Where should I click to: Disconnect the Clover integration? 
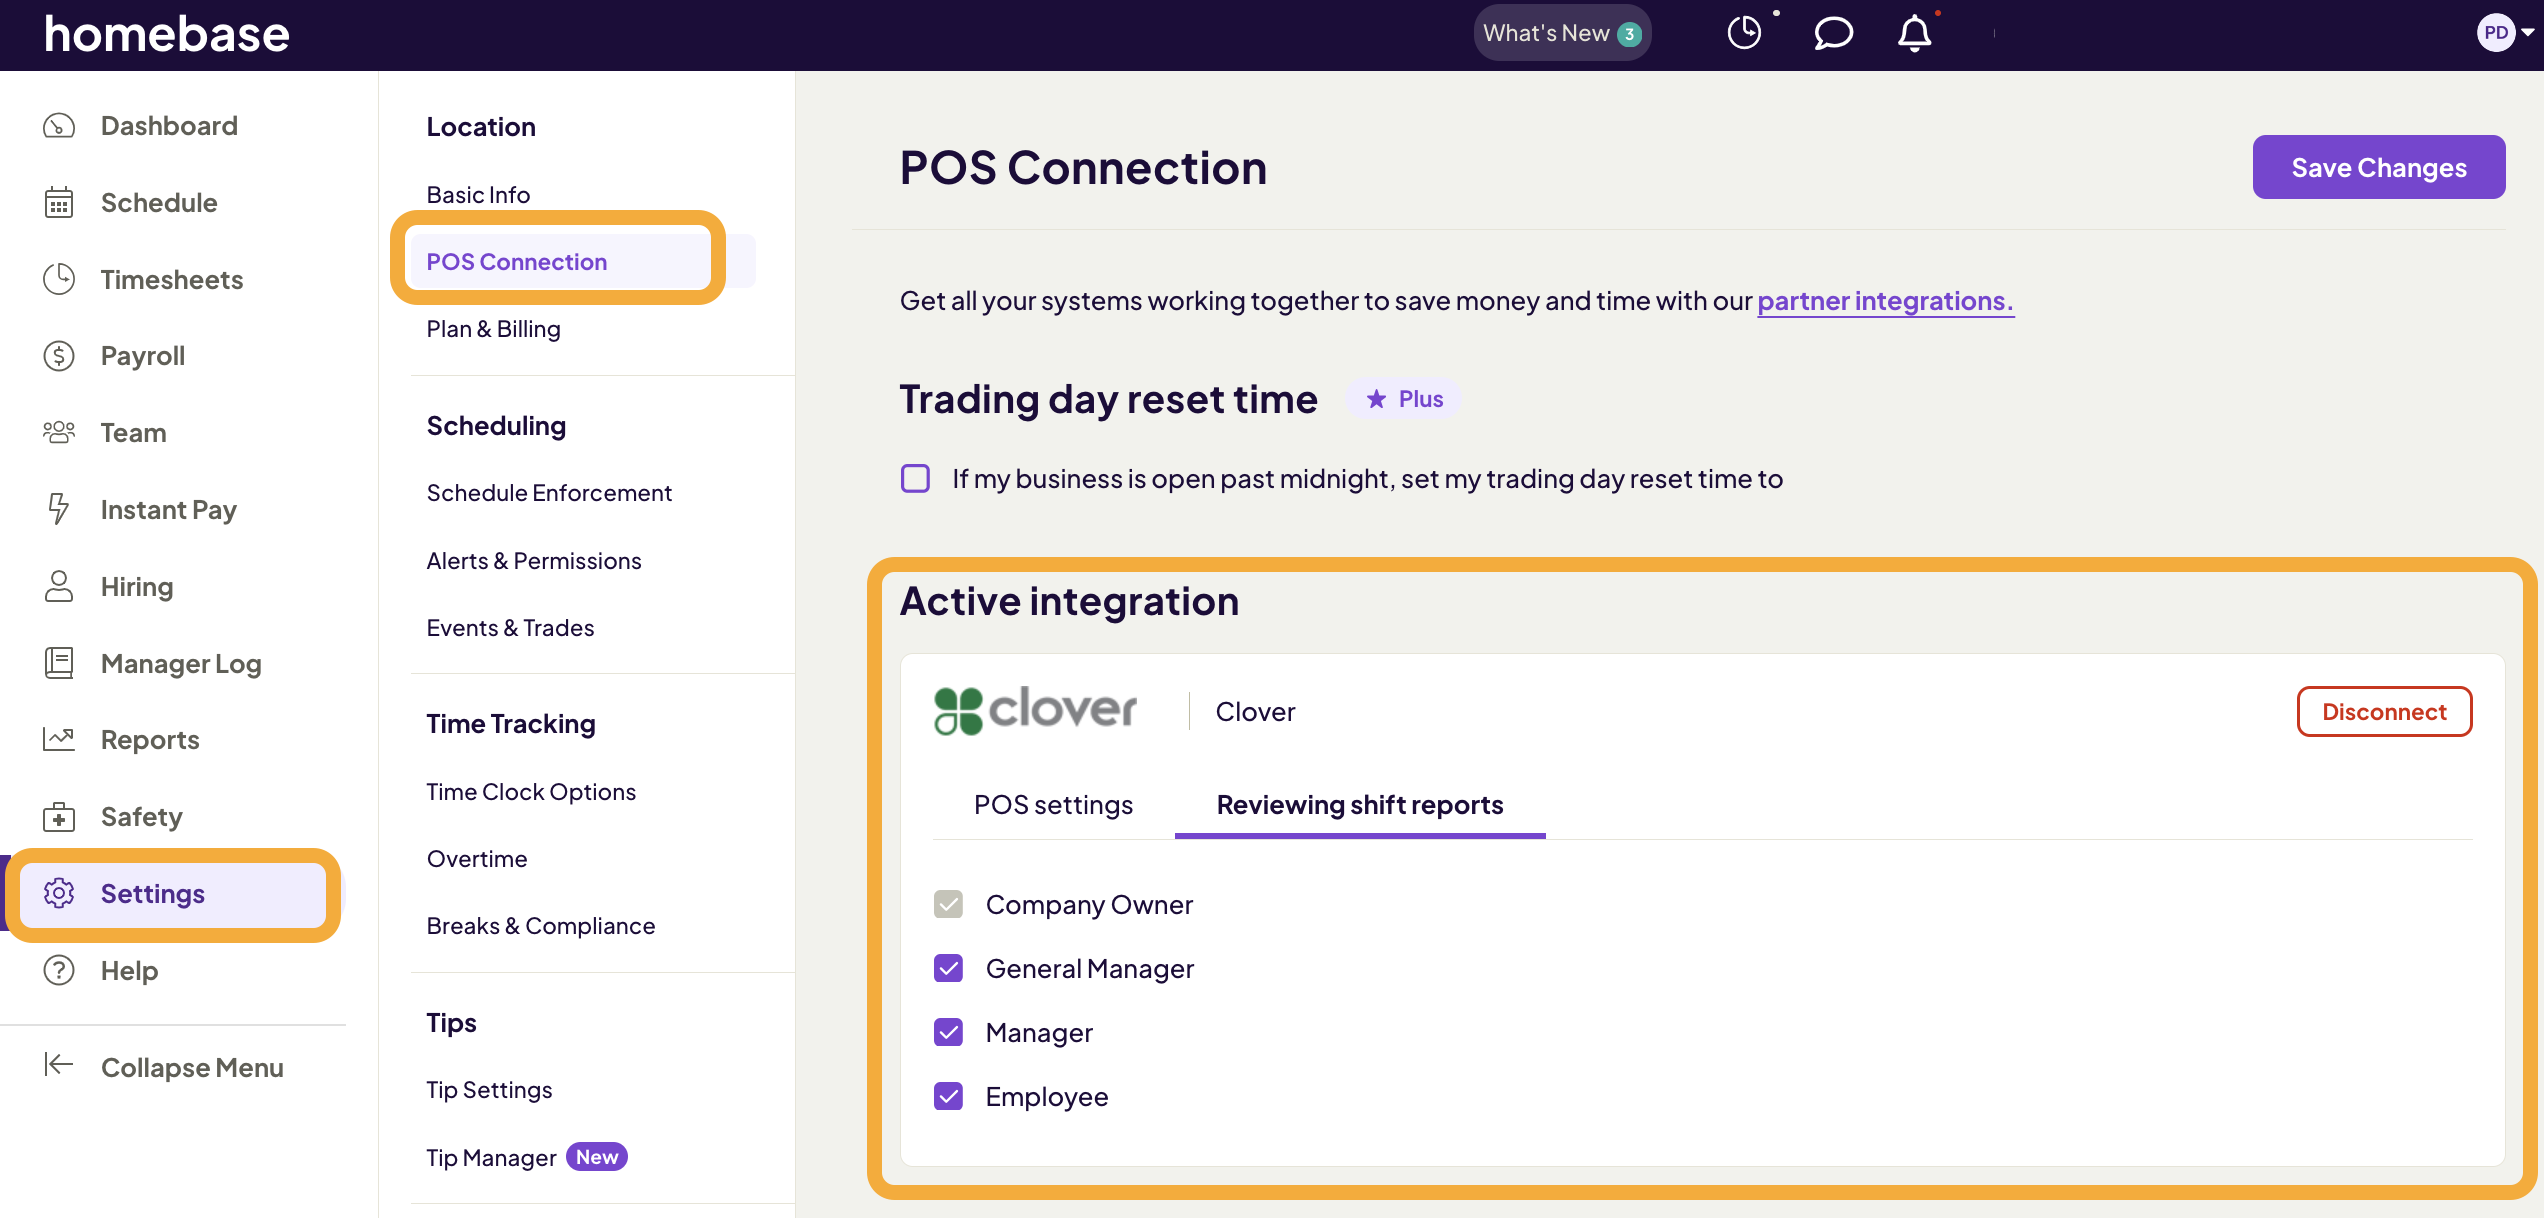pyautogui.click(x=2383, y=712)
